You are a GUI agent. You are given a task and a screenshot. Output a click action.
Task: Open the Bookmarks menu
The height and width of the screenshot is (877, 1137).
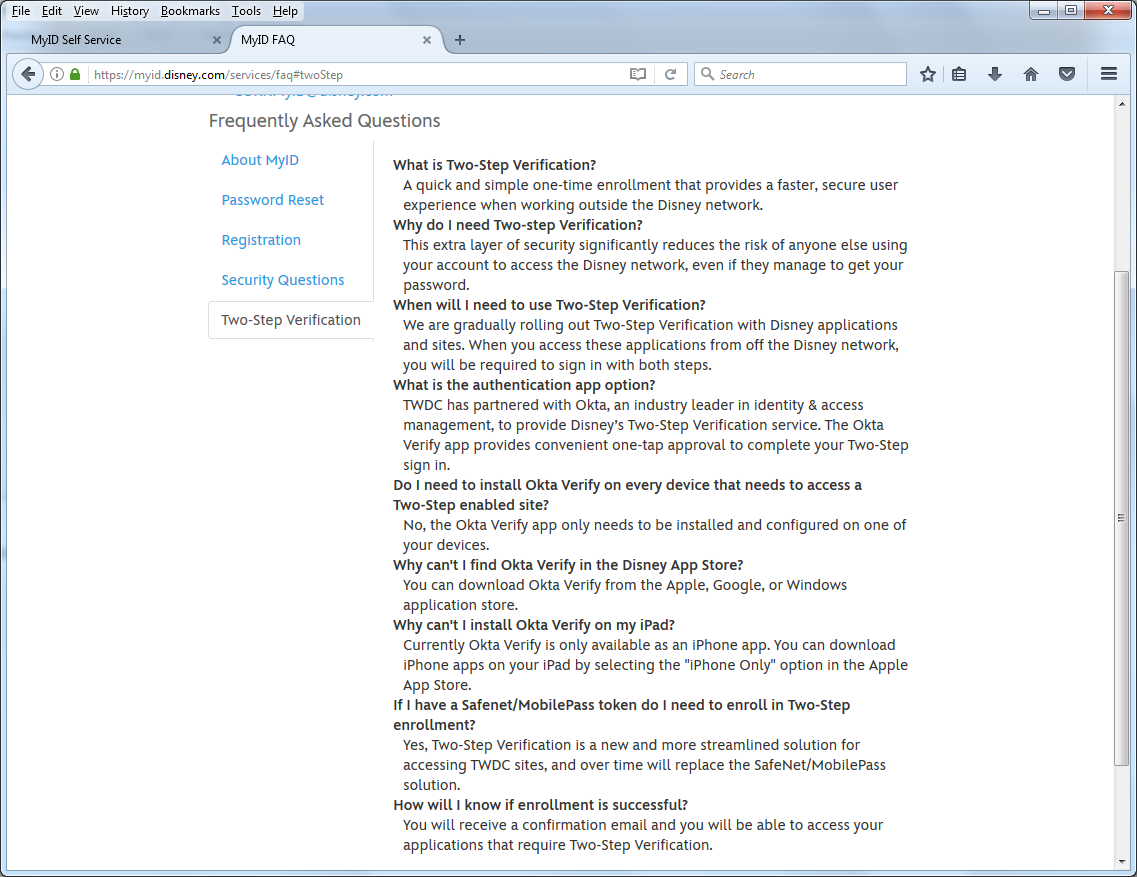190,11
